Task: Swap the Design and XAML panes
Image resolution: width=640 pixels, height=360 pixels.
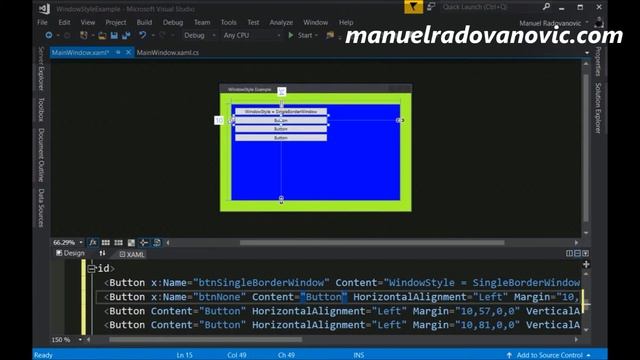Action: click(102, 253)
